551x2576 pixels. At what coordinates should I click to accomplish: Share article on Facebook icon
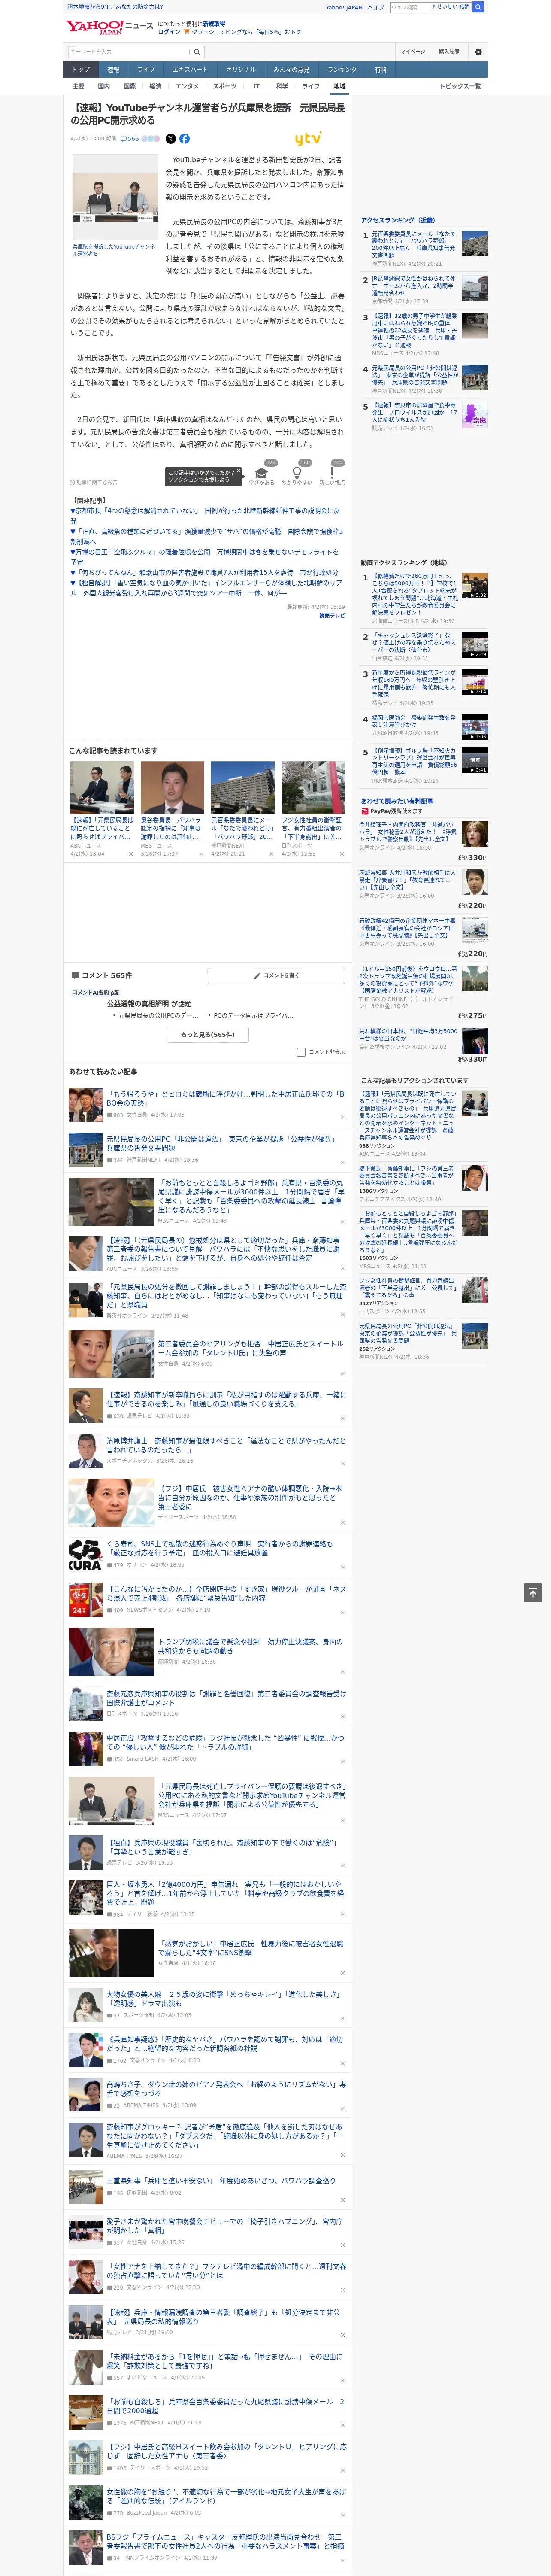(184, 139)
